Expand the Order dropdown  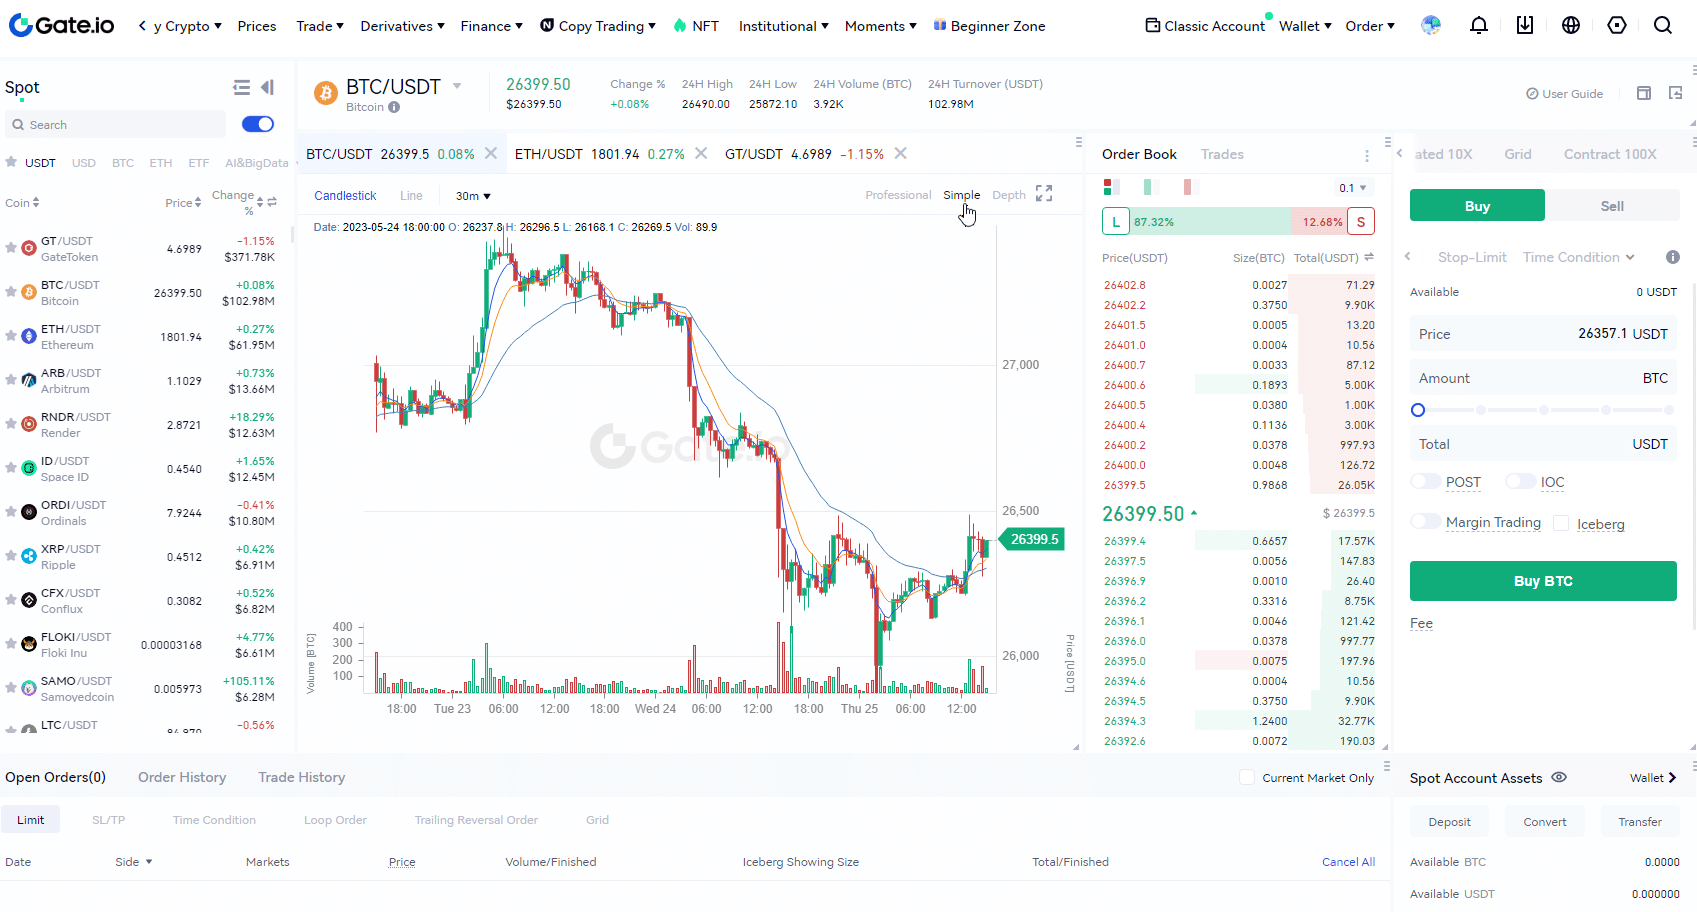[x=1370, y=26]
